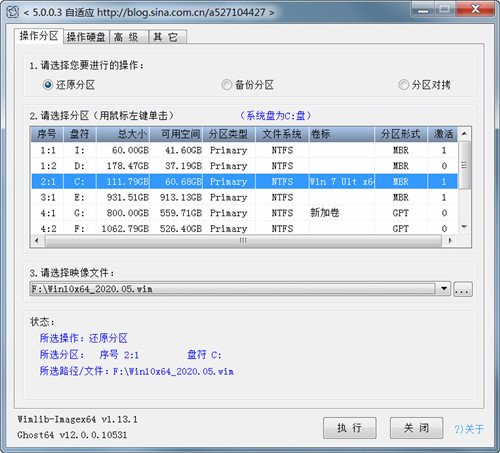Screen dimensions: 500x453
Task: Expand the image file path dropdown
Action: (x=444, y=289)
